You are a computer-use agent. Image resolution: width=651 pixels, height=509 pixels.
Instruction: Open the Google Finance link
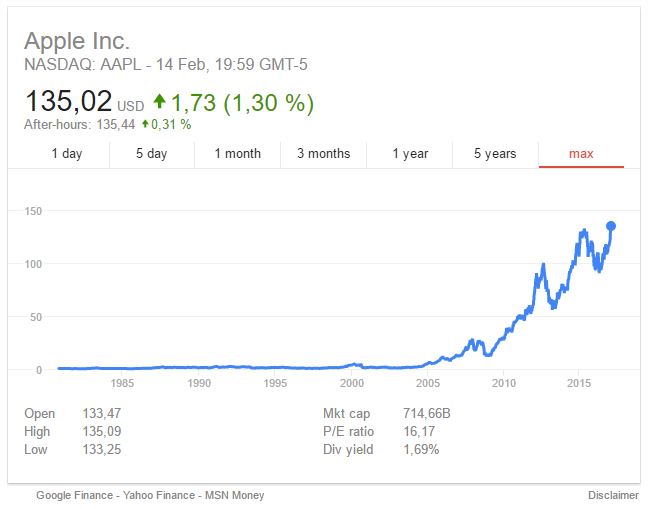click(x=75, y=495)
